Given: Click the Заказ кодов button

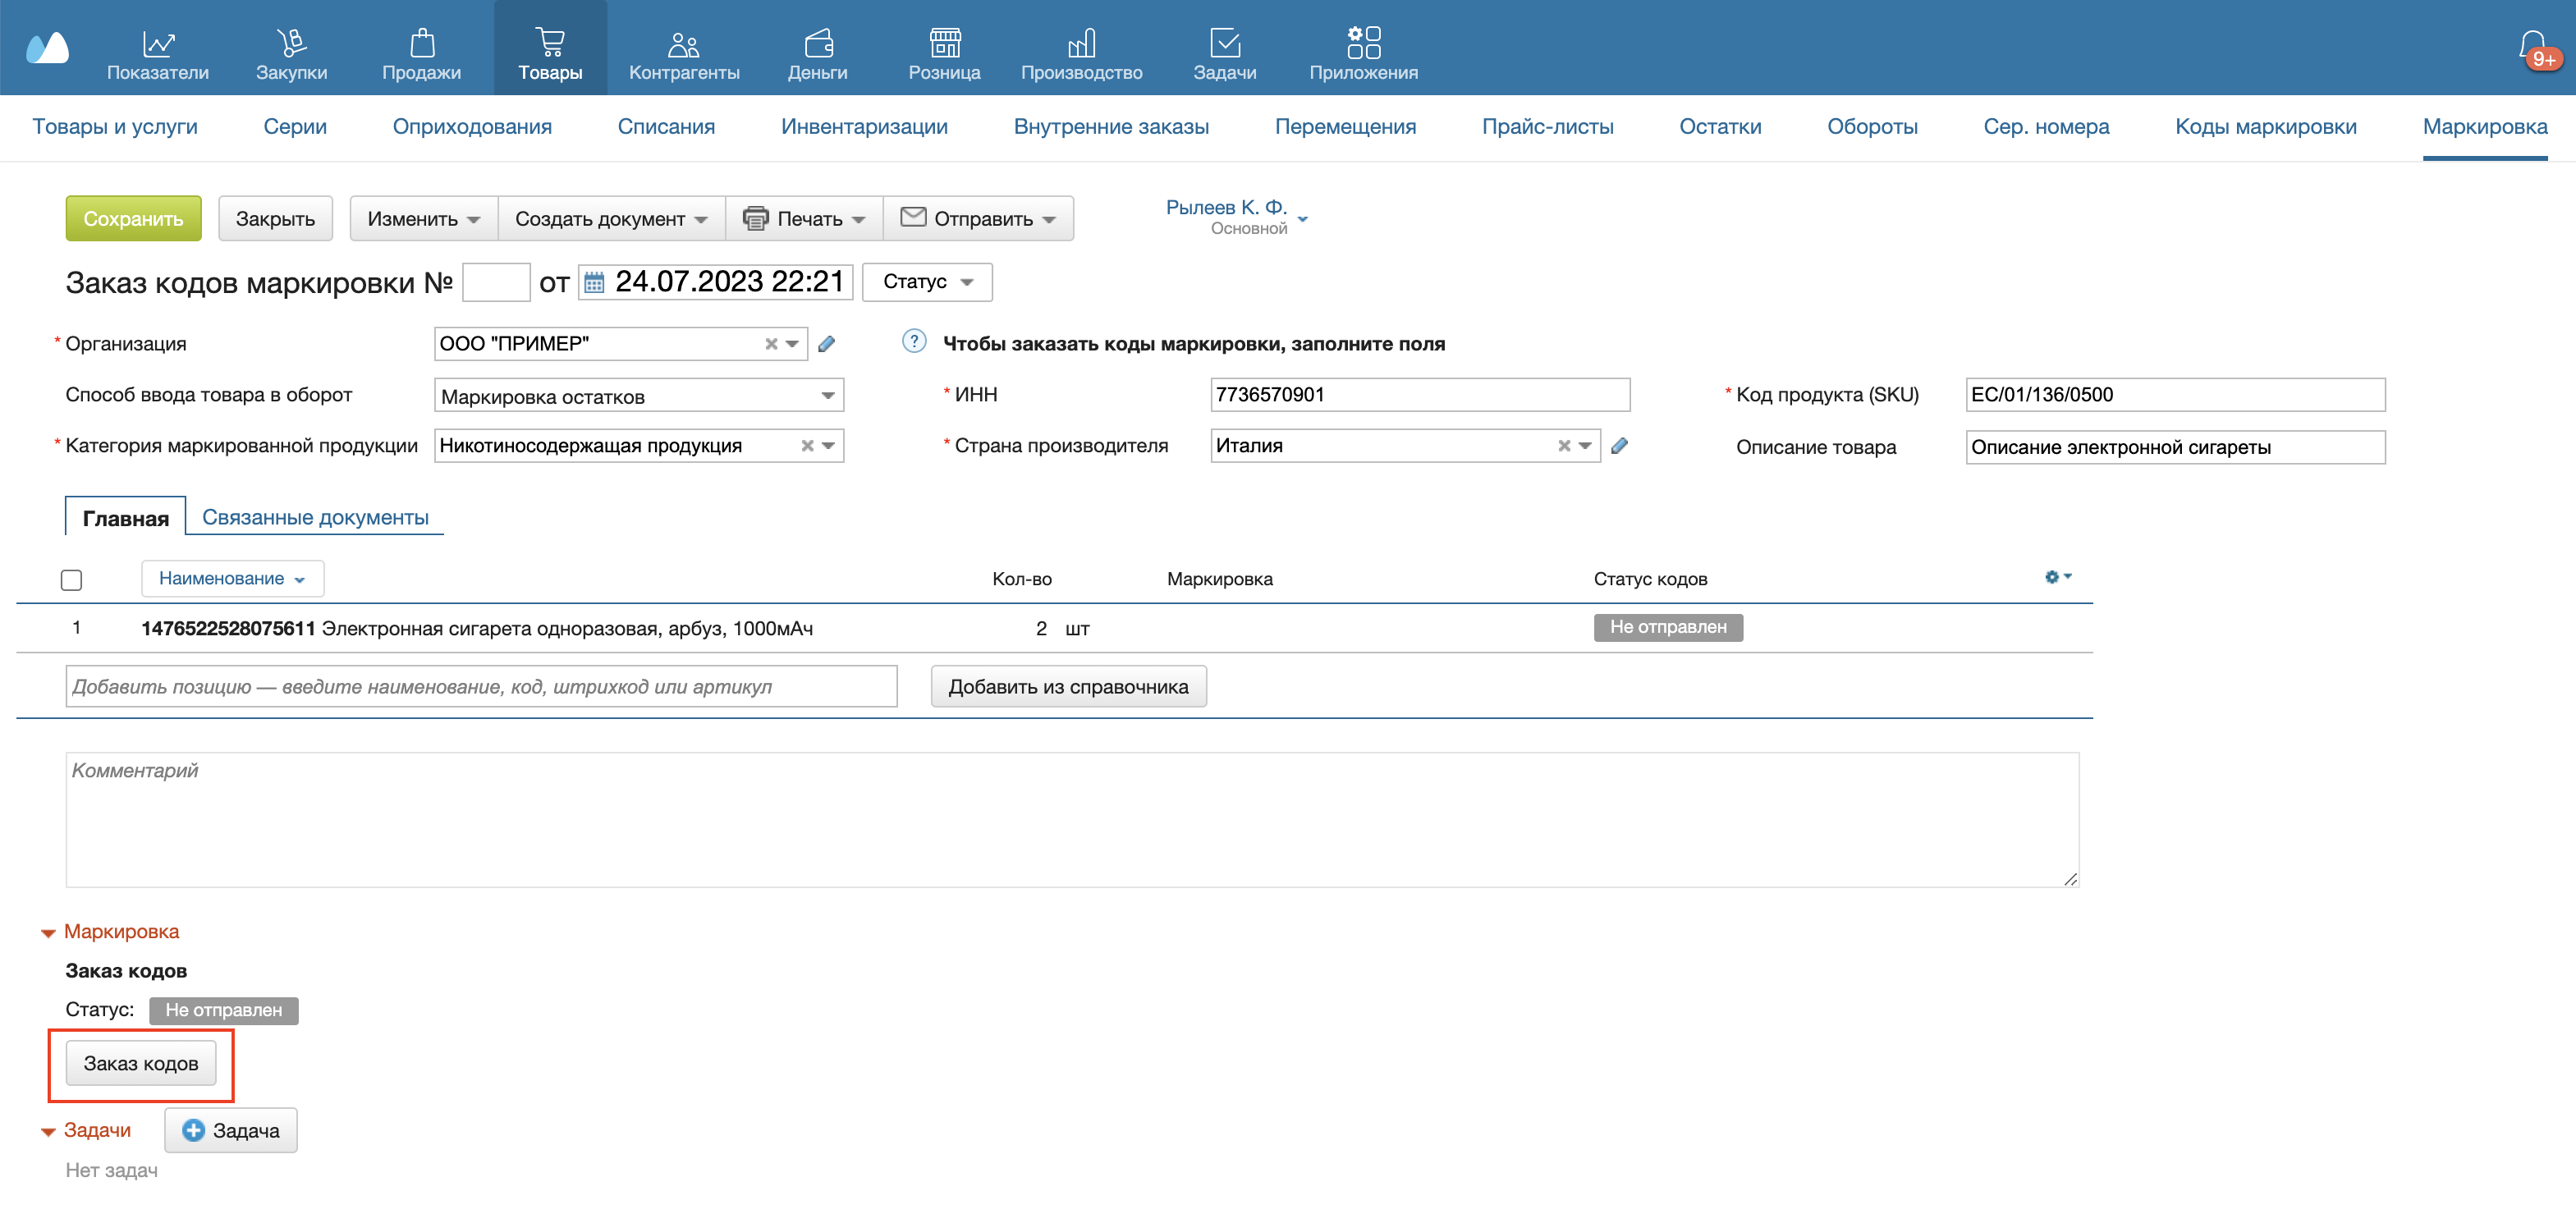Looking at the screenshot, I should [x=141, y=1064].
